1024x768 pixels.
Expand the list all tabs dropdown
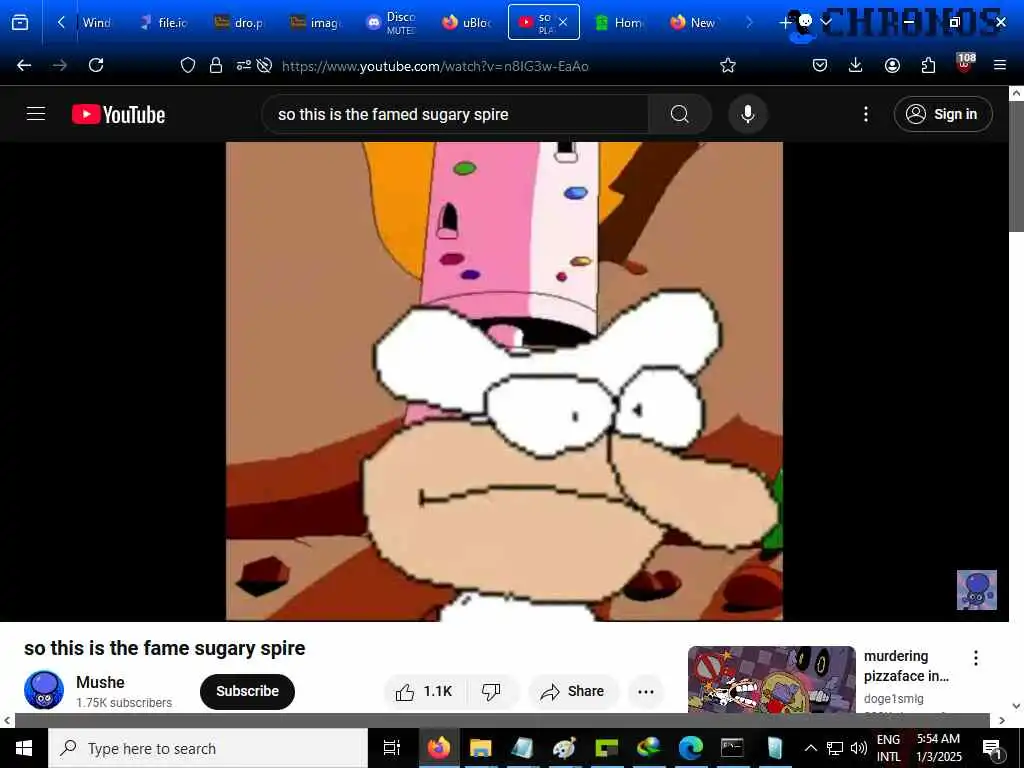(x=826, y=23)
